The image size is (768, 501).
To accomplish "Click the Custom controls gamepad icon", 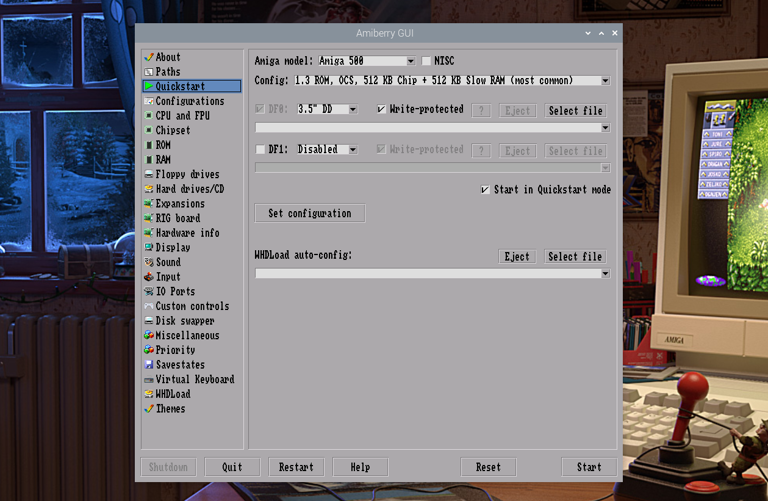I will (149, 306).
